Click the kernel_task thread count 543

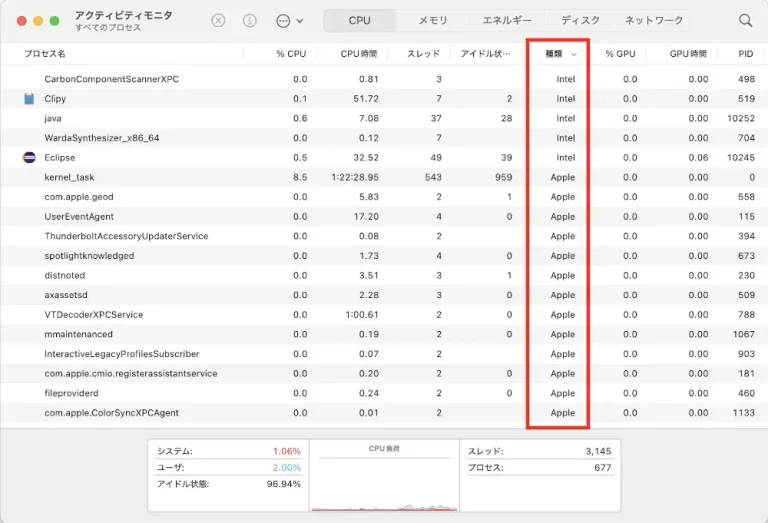pyautogui.click(x=433, y=177)
